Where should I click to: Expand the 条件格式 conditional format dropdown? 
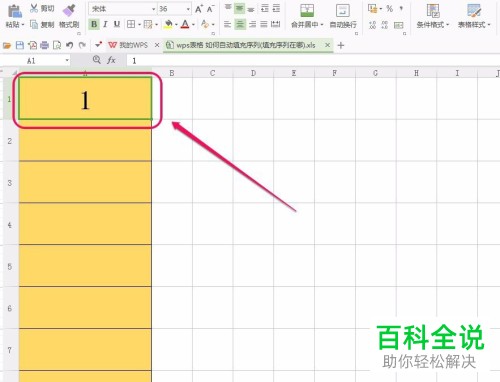[448, 25]
